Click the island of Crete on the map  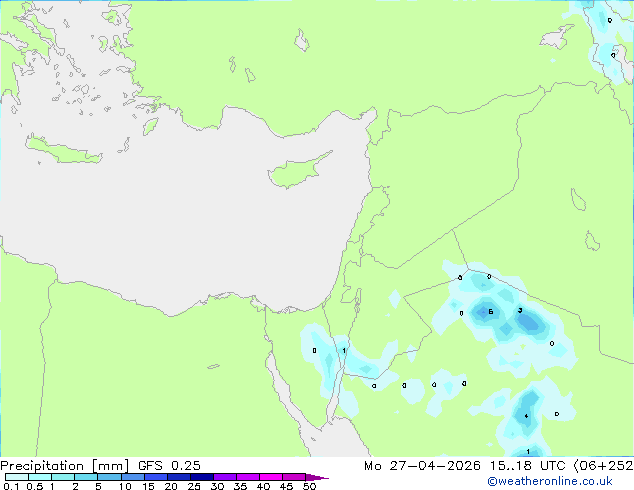(x=63, y=150)
